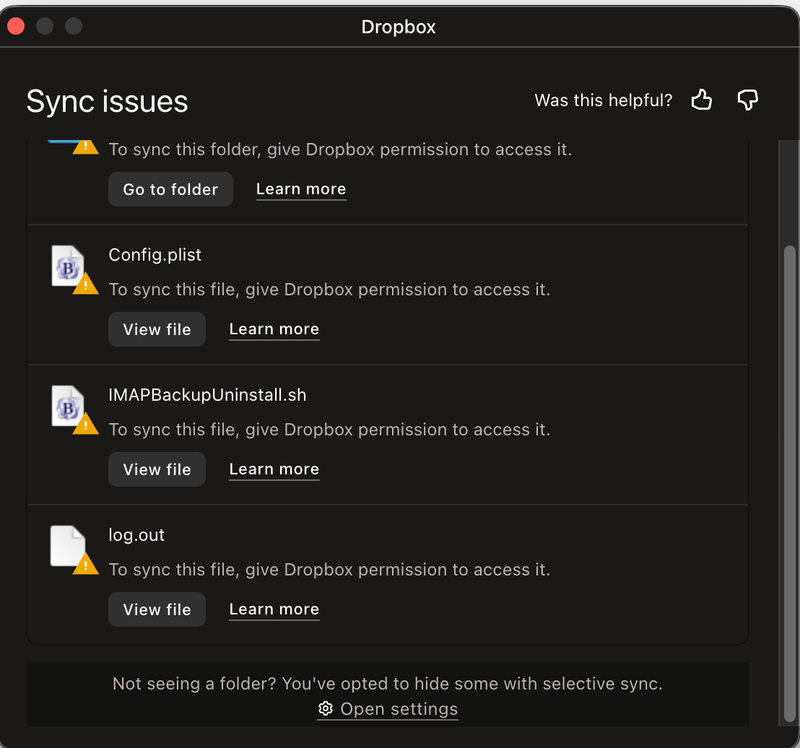Click the warning badge on log.out icon

tap(86, 565)
